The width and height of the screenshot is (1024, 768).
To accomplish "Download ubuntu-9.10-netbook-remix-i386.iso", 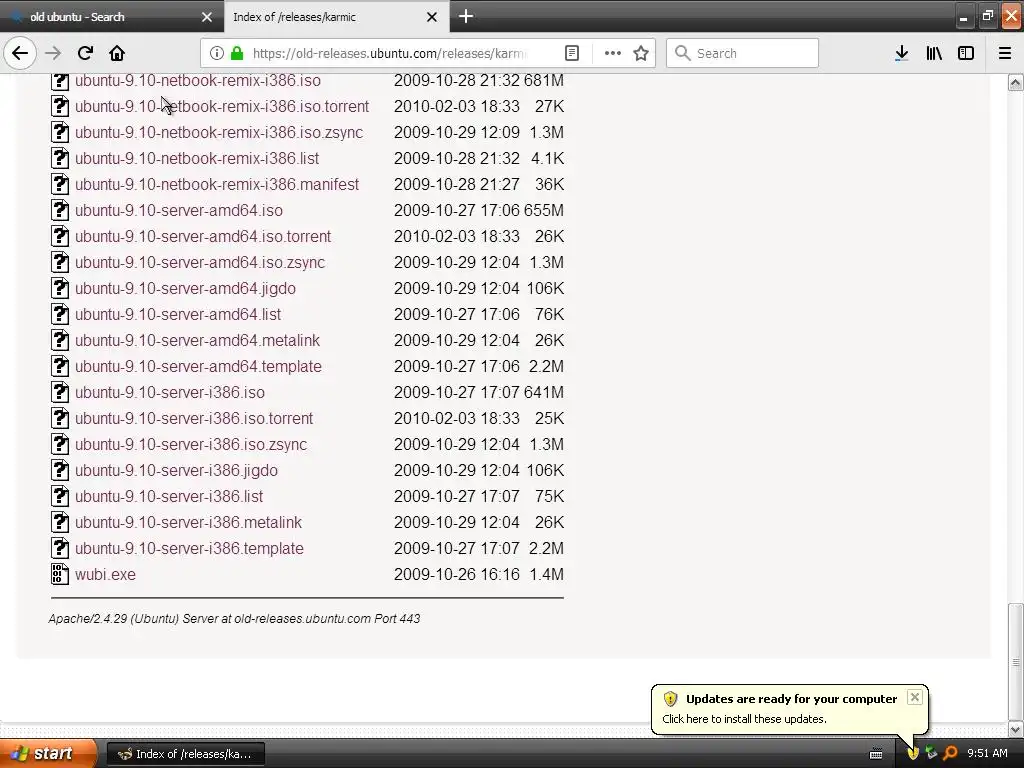I will [197, 80].
